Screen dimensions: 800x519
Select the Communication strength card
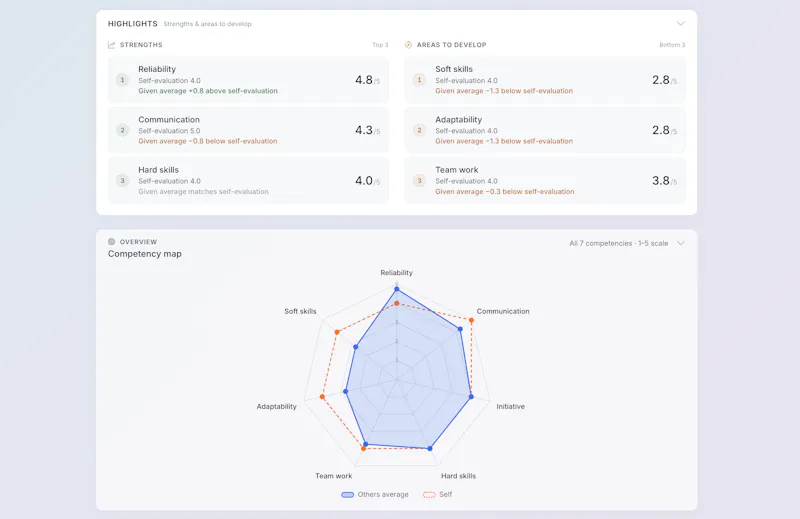point(248,130)
